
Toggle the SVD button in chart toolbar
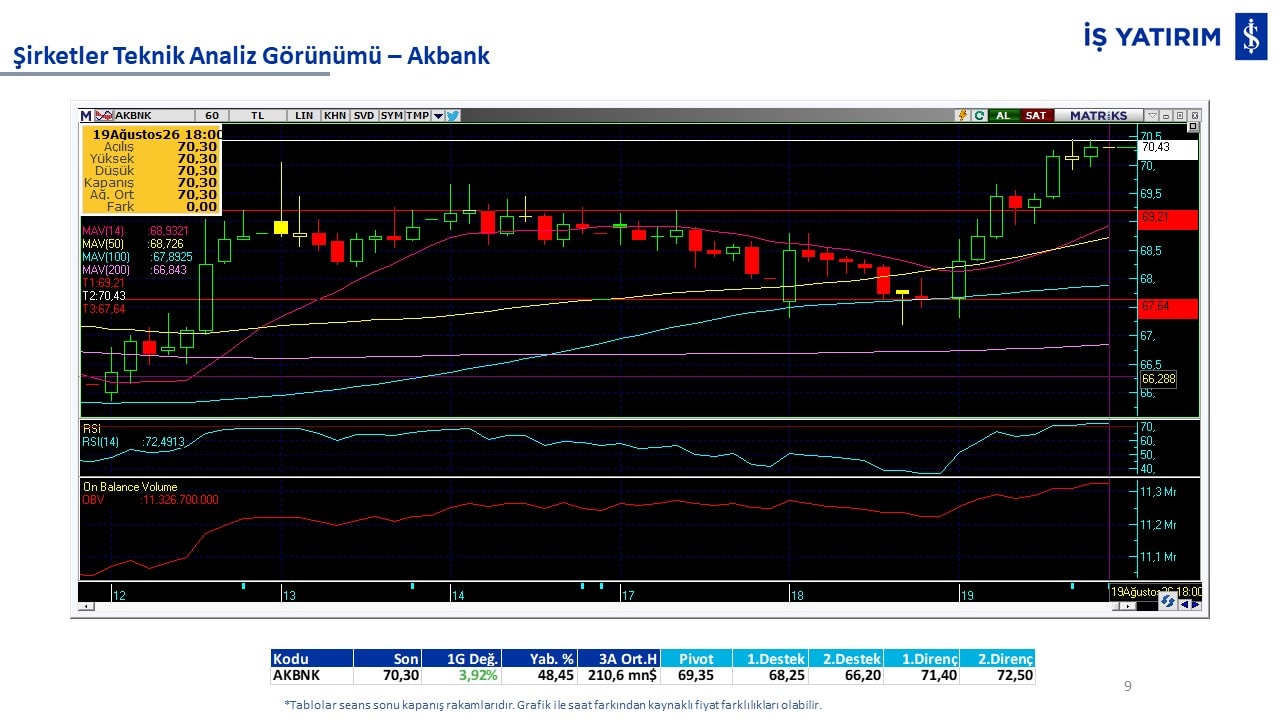[364, 115]
